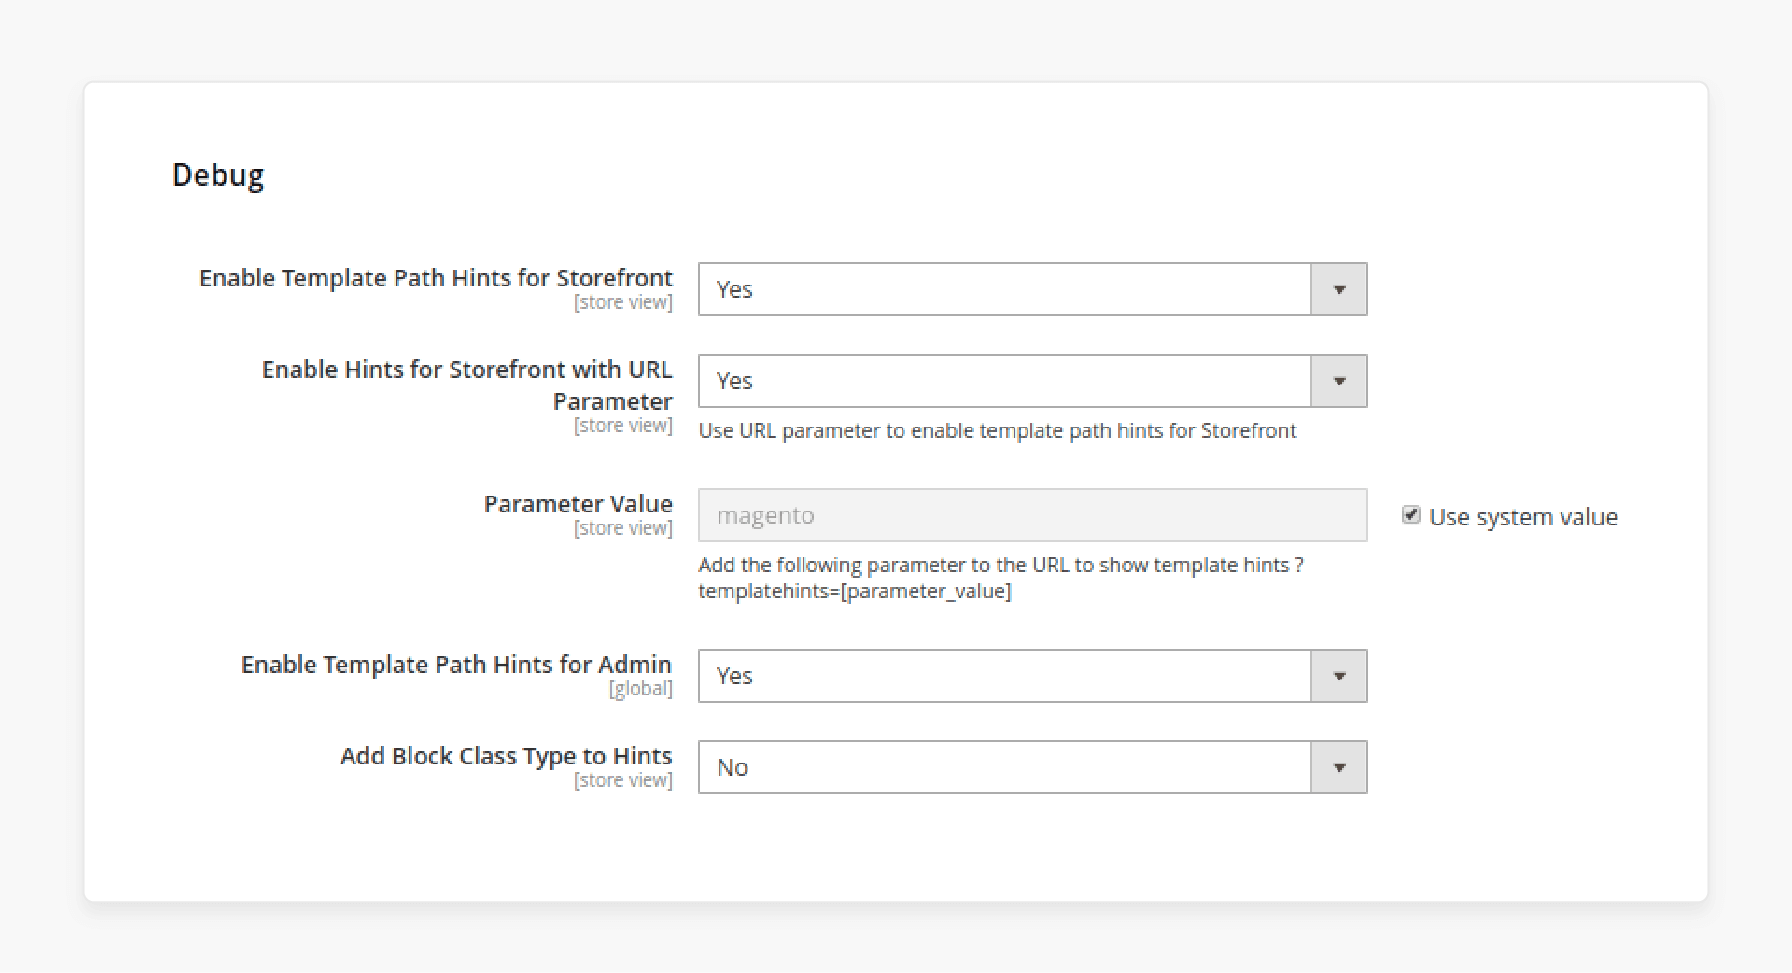Click the Parameter Value input field
Screen dimensions: 1792x973
(1032, 515)
